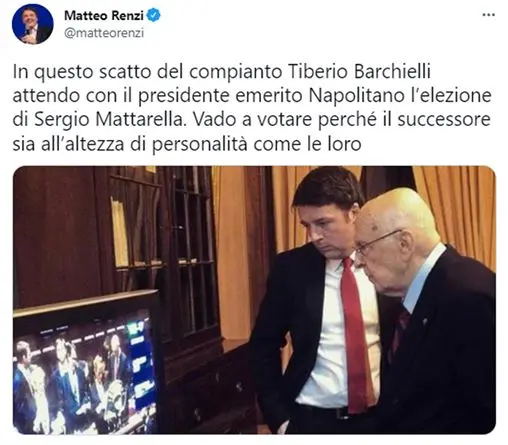The height and width of the screenshot is (445, 508).
Task: Click the TV monitor shown in the photo
Action: (x=87, y=365)
